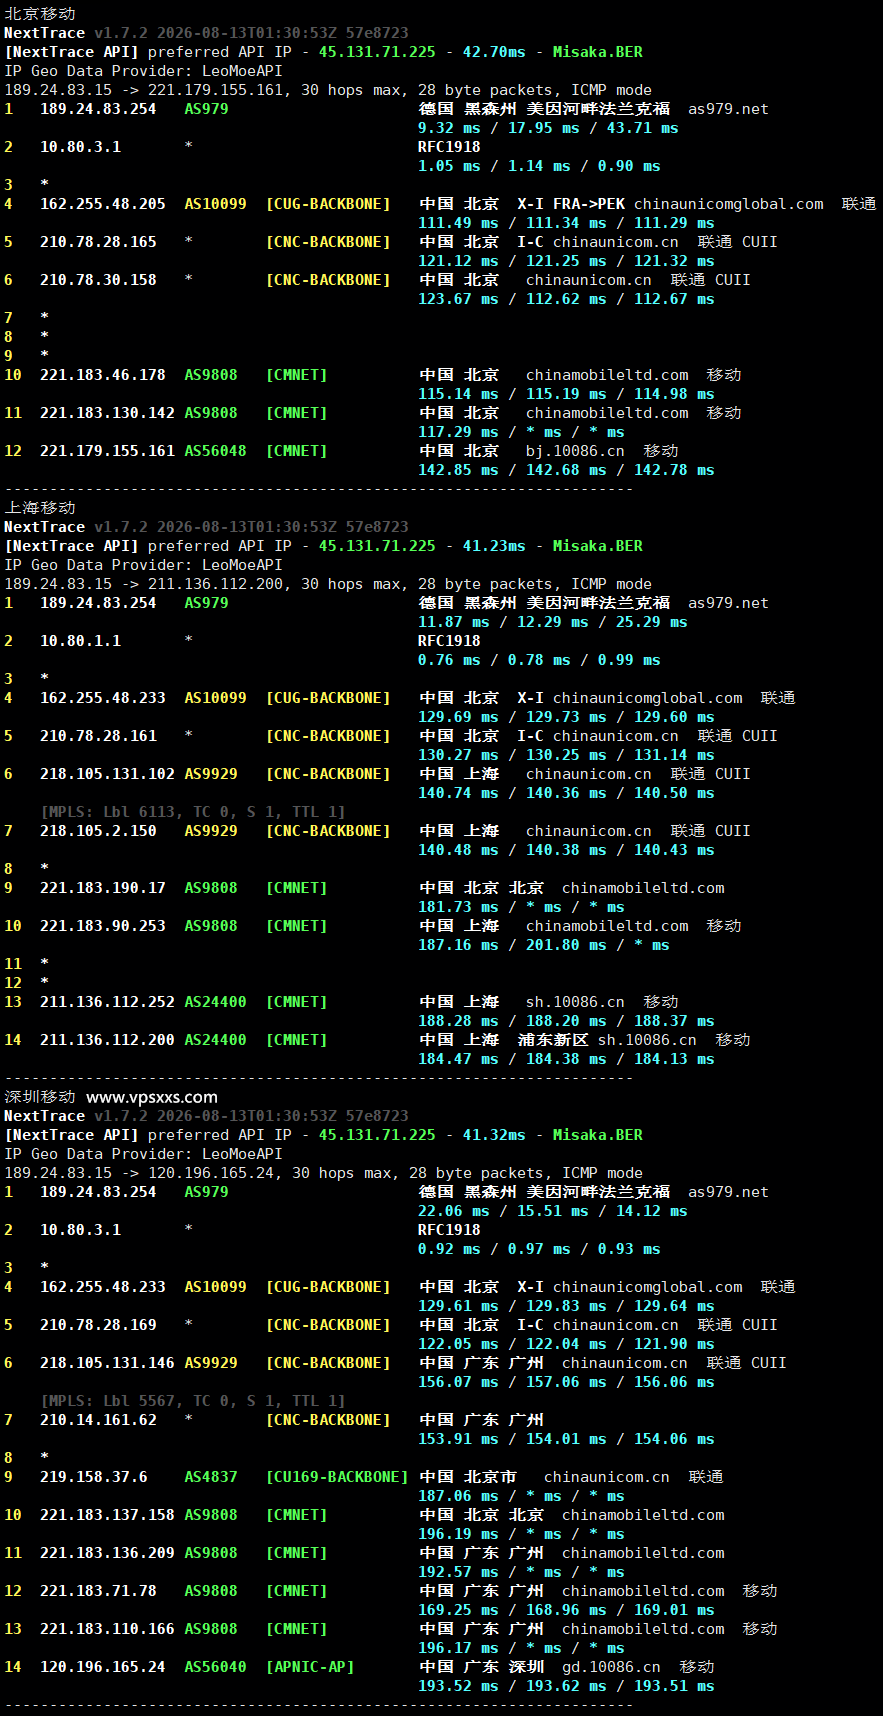The image size is (883, 1716).
Task: Click hop IP 219.158.37.6
Action: 94,1477
